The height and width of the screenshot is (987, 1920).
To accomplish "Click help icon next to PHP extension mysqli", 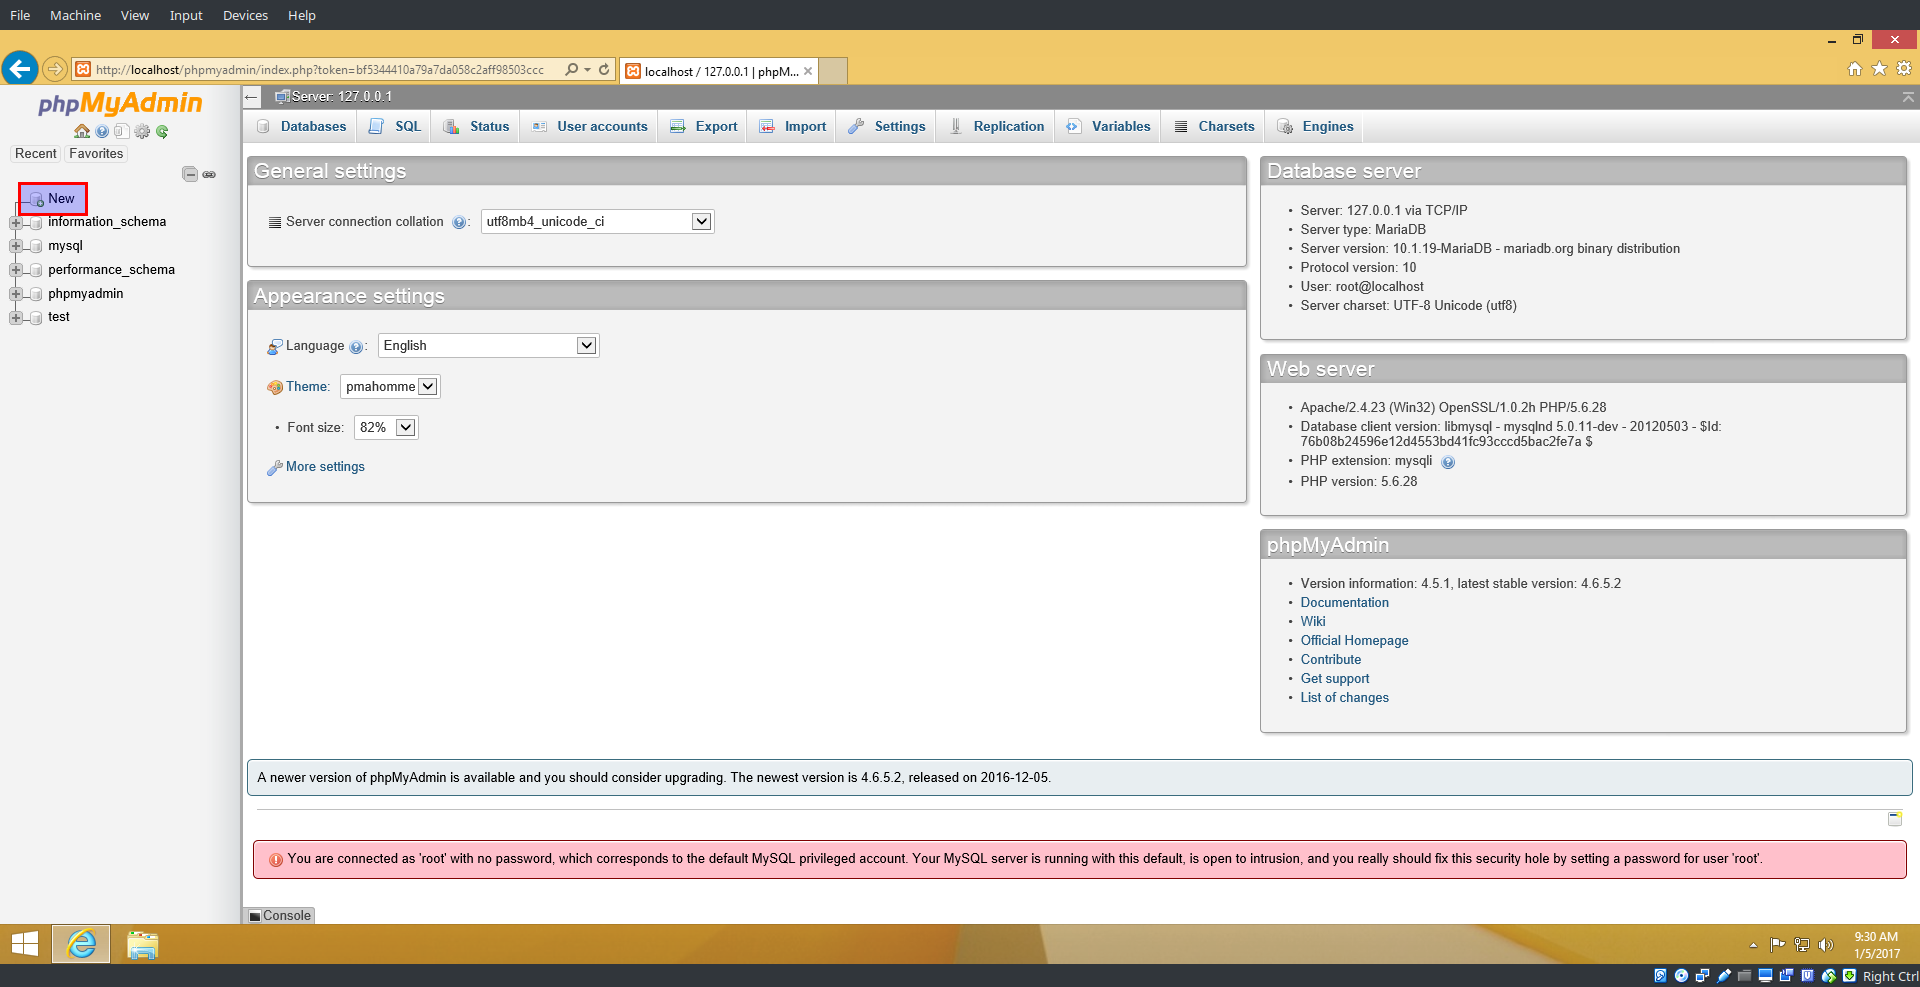I will (1448, 462).
